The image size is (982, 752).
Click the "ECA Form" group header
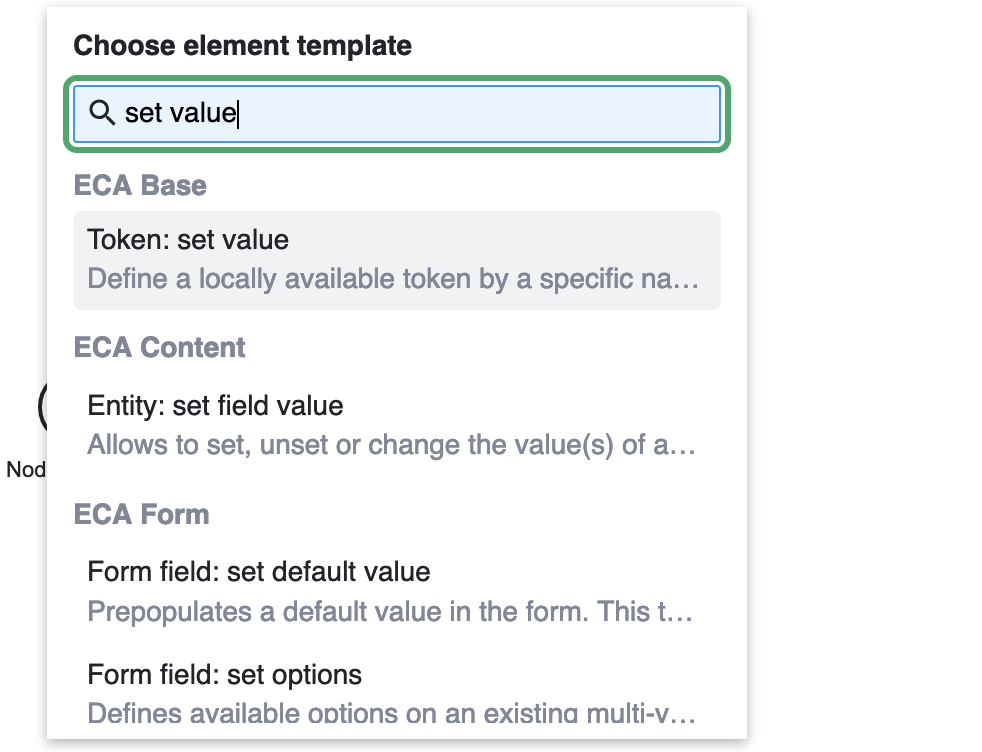[141, 514]
